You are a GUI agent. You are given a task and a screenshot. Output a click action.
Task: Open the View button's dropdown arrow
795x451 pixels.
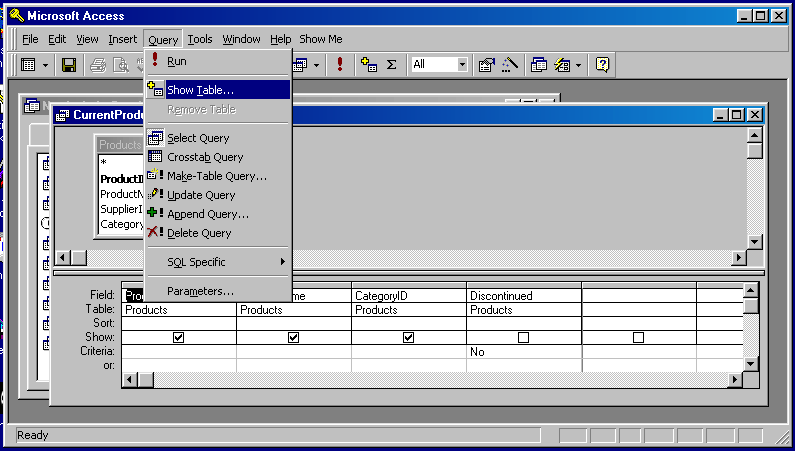[x=45, y=65]
